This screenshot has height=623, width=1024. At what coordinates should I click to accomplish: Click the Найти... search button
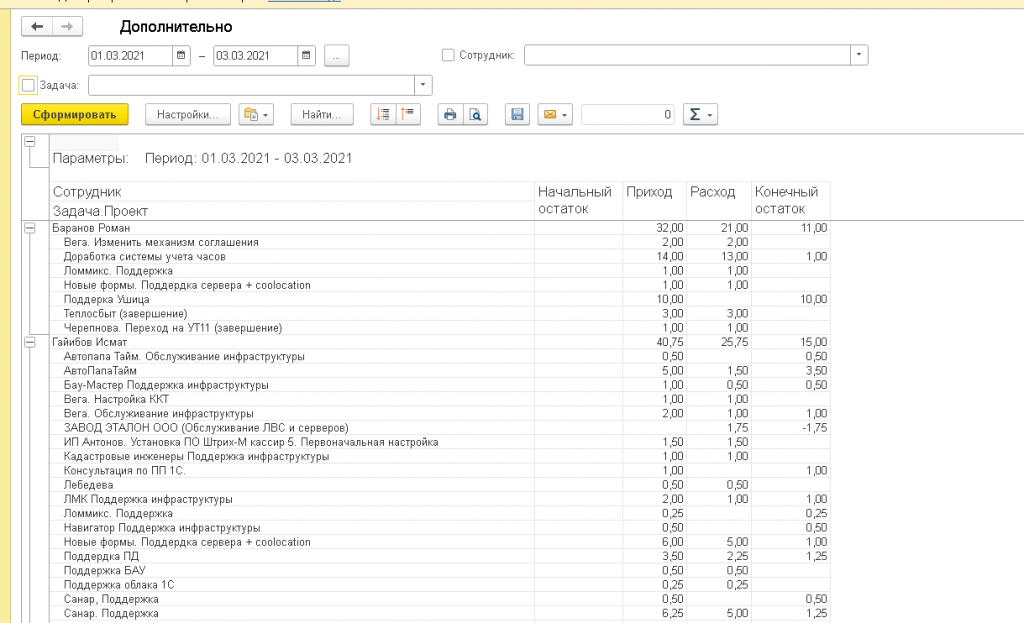pos(322,115)
